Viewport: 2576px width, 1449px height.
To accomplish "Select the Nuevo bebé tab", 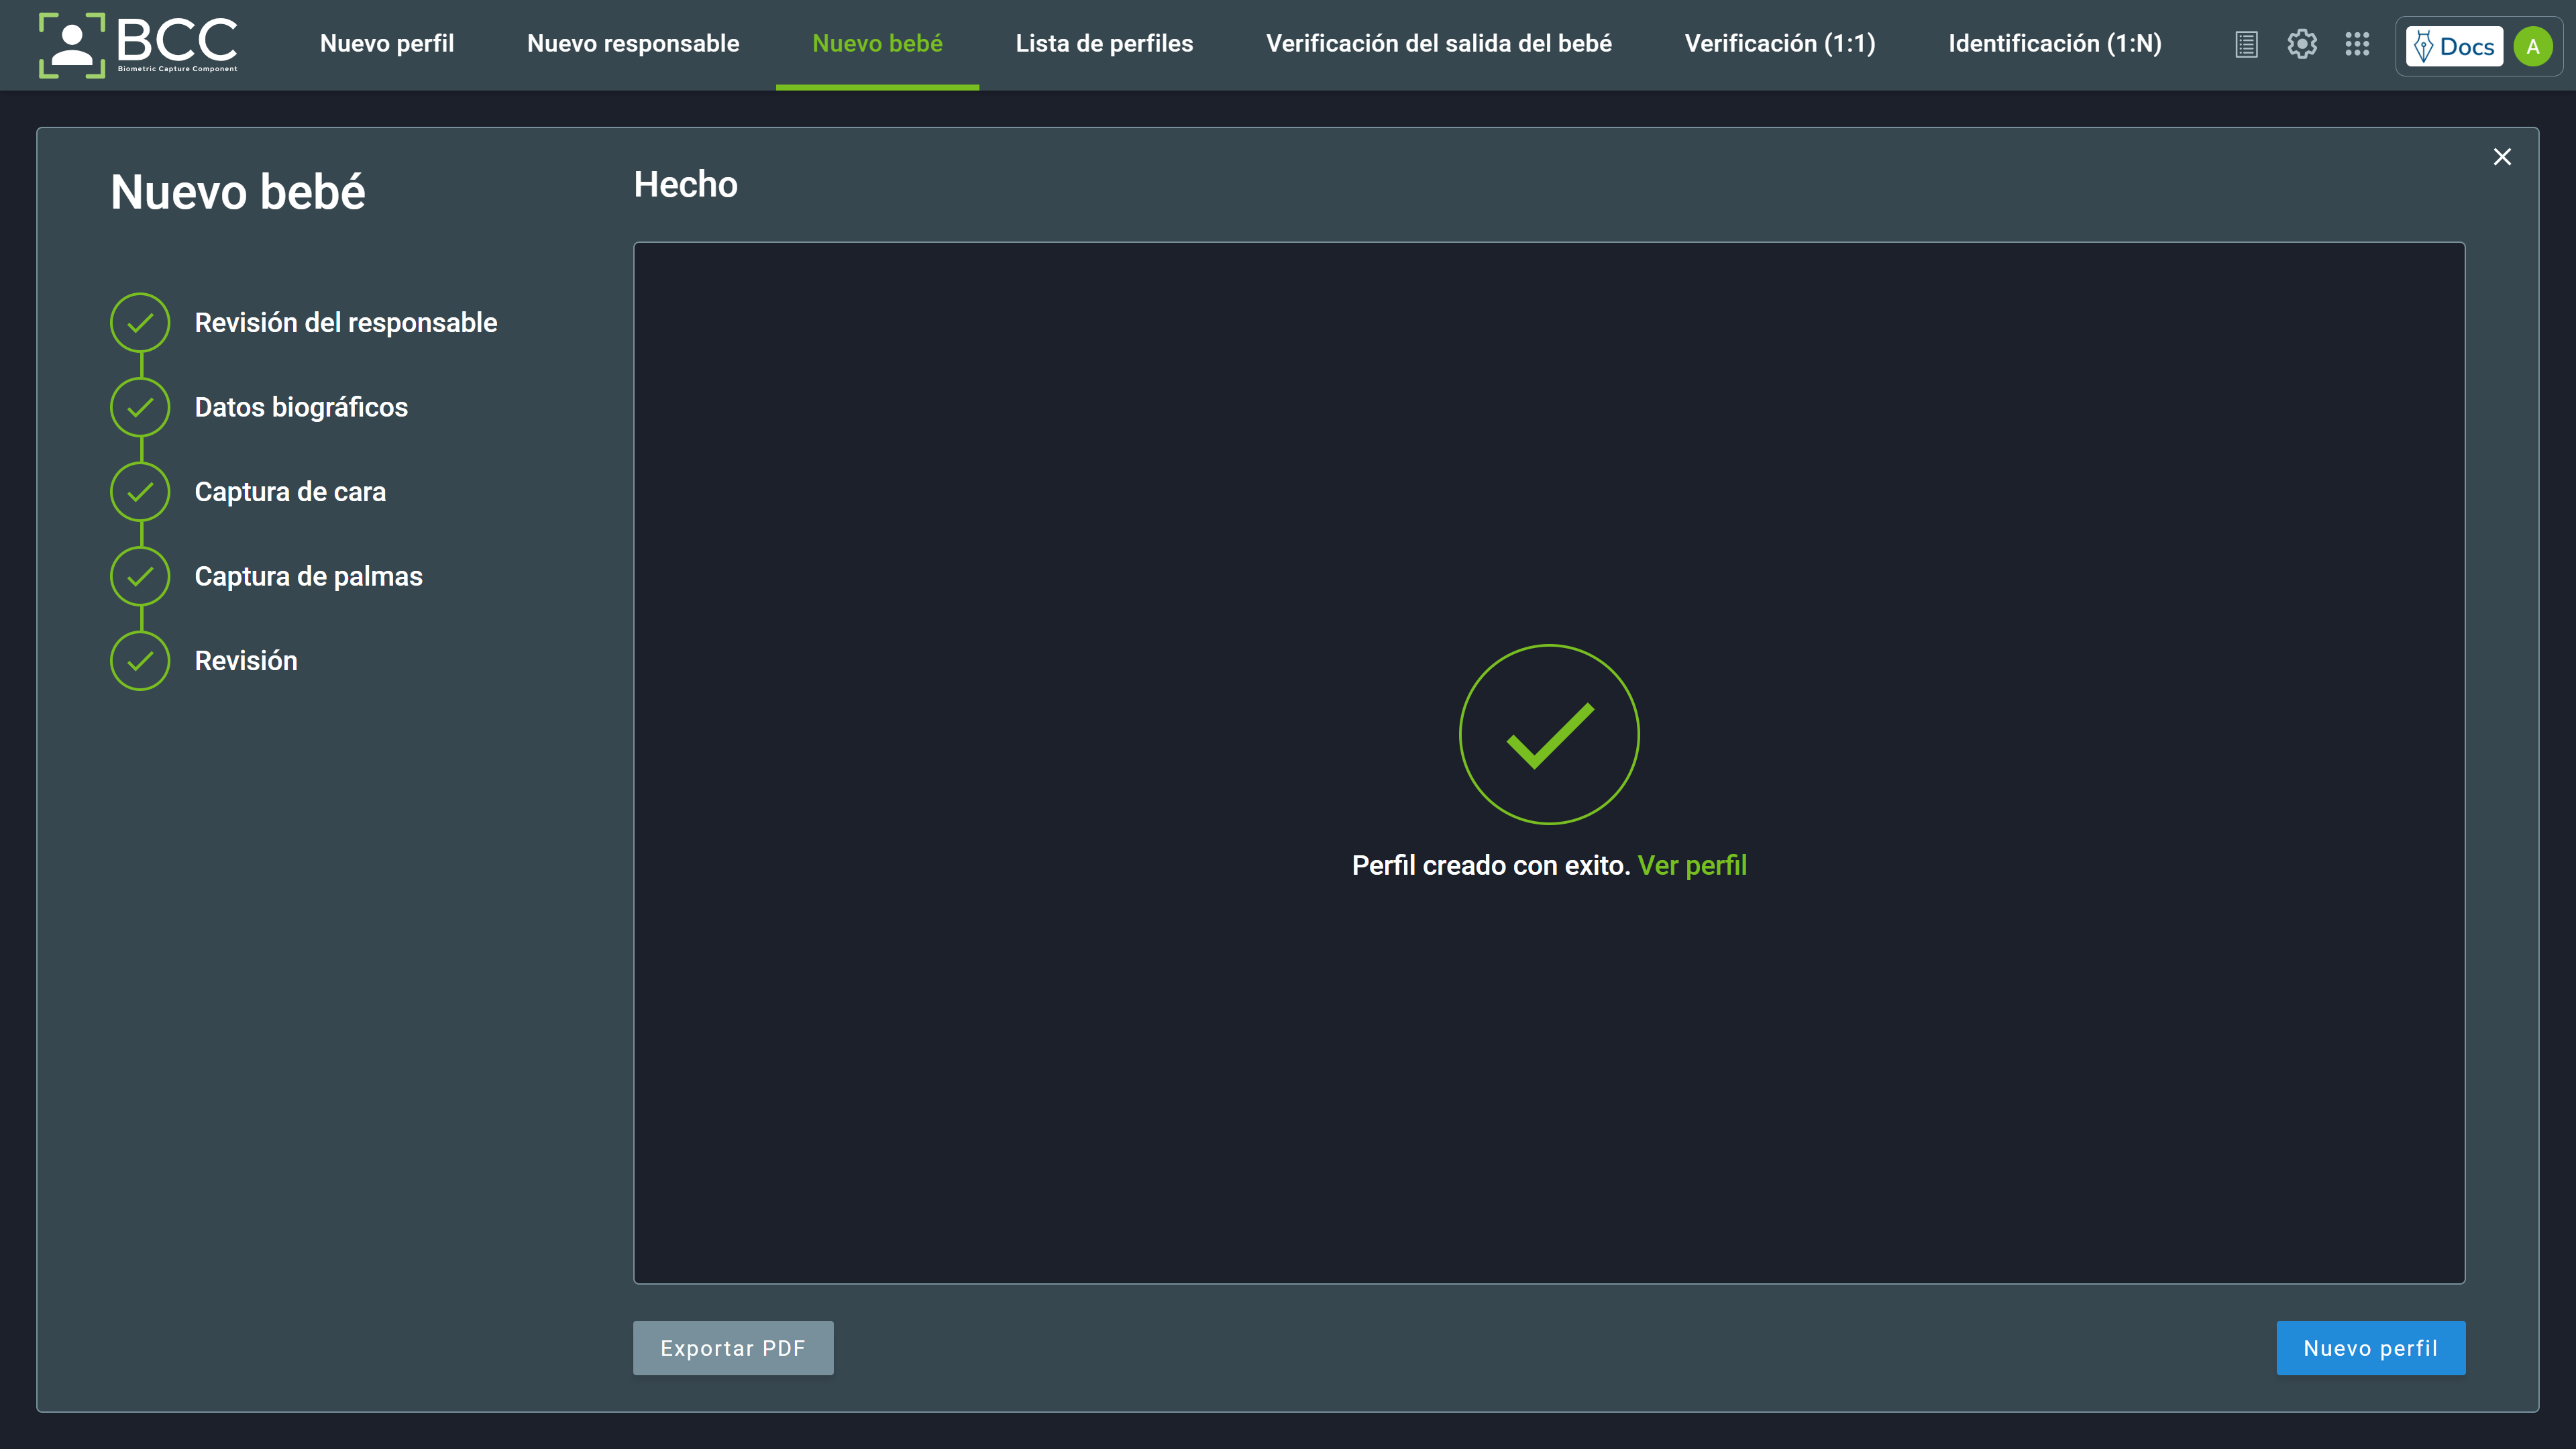I will tap(877, 44).
